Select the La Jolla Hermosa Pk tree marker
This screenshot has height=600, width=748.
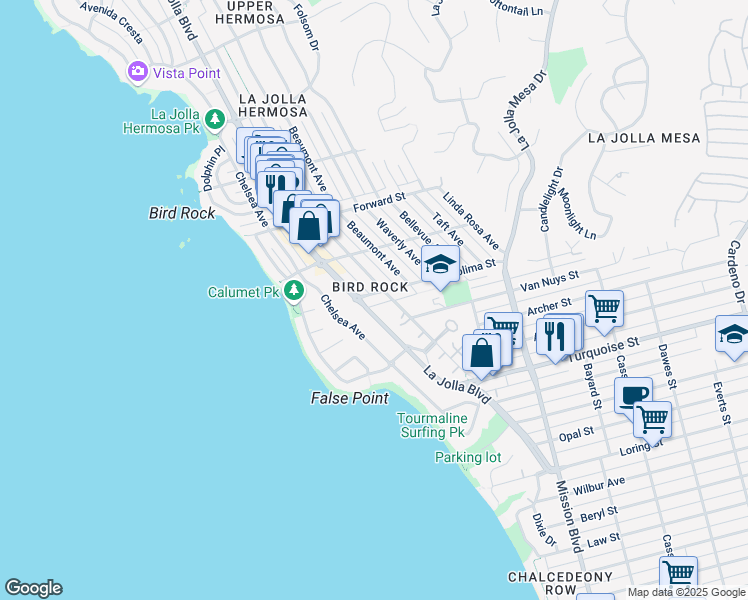(215, 119)
